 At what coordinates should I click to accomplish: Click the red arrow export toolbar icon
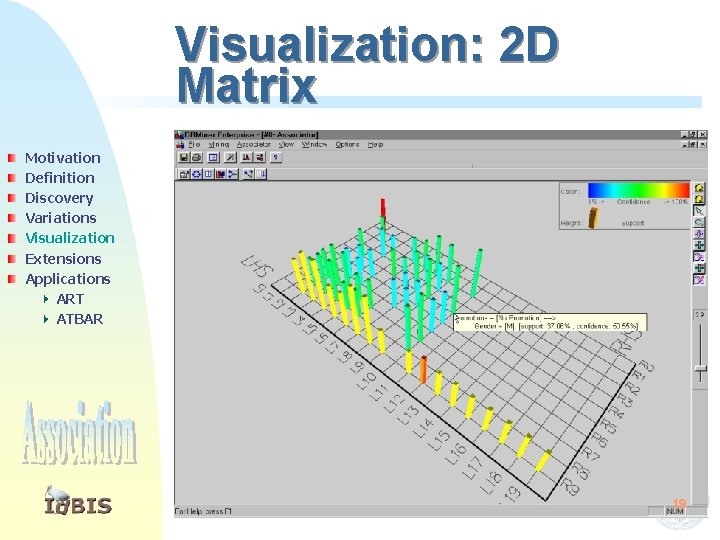[259, 158]
